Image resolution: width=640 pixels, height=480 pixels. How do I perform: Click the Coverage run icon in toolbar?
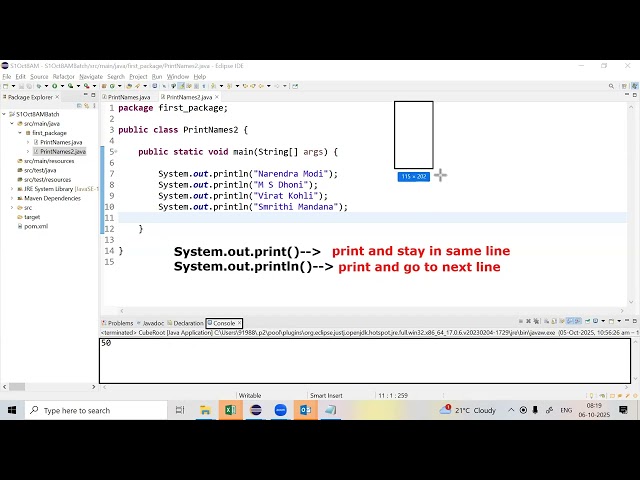point(71,86)
